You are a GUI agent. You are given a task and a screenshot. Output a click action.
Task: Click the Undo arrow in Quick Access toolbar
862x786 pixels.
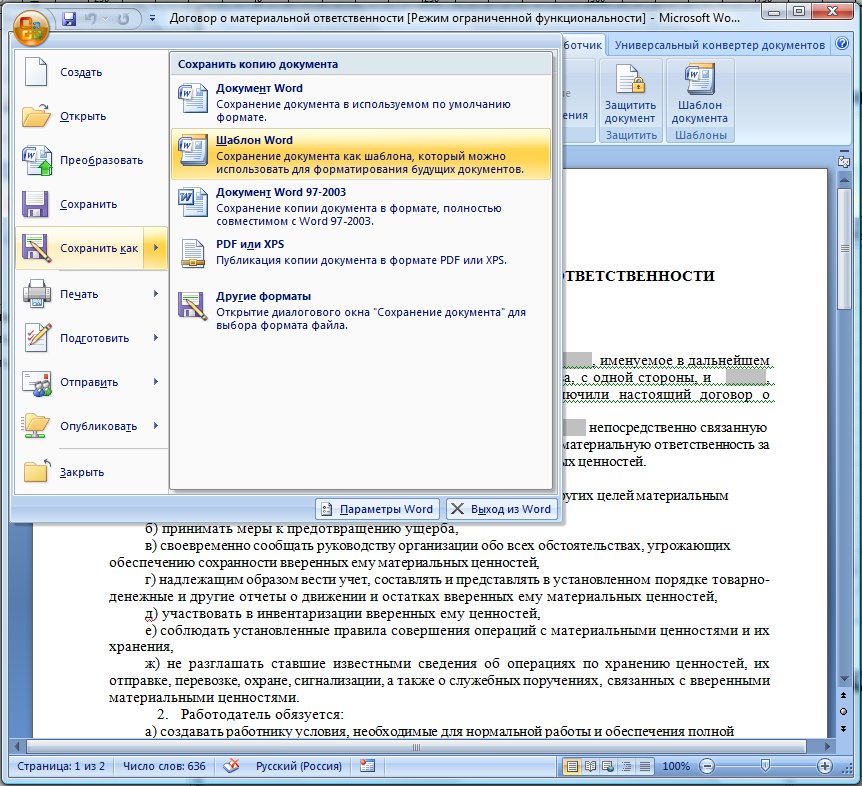tap(91, 19)
